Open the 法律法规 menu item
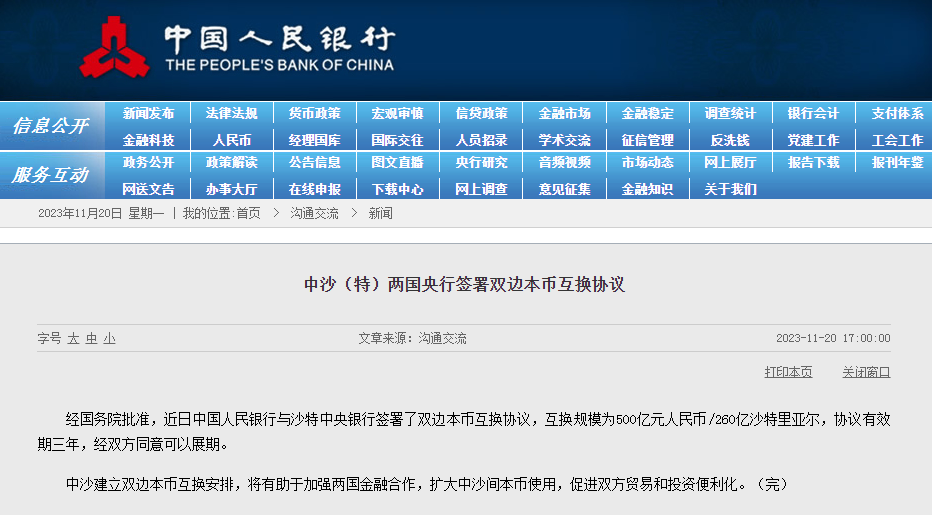This screenshot has width=932, height=515. (231, 113)
